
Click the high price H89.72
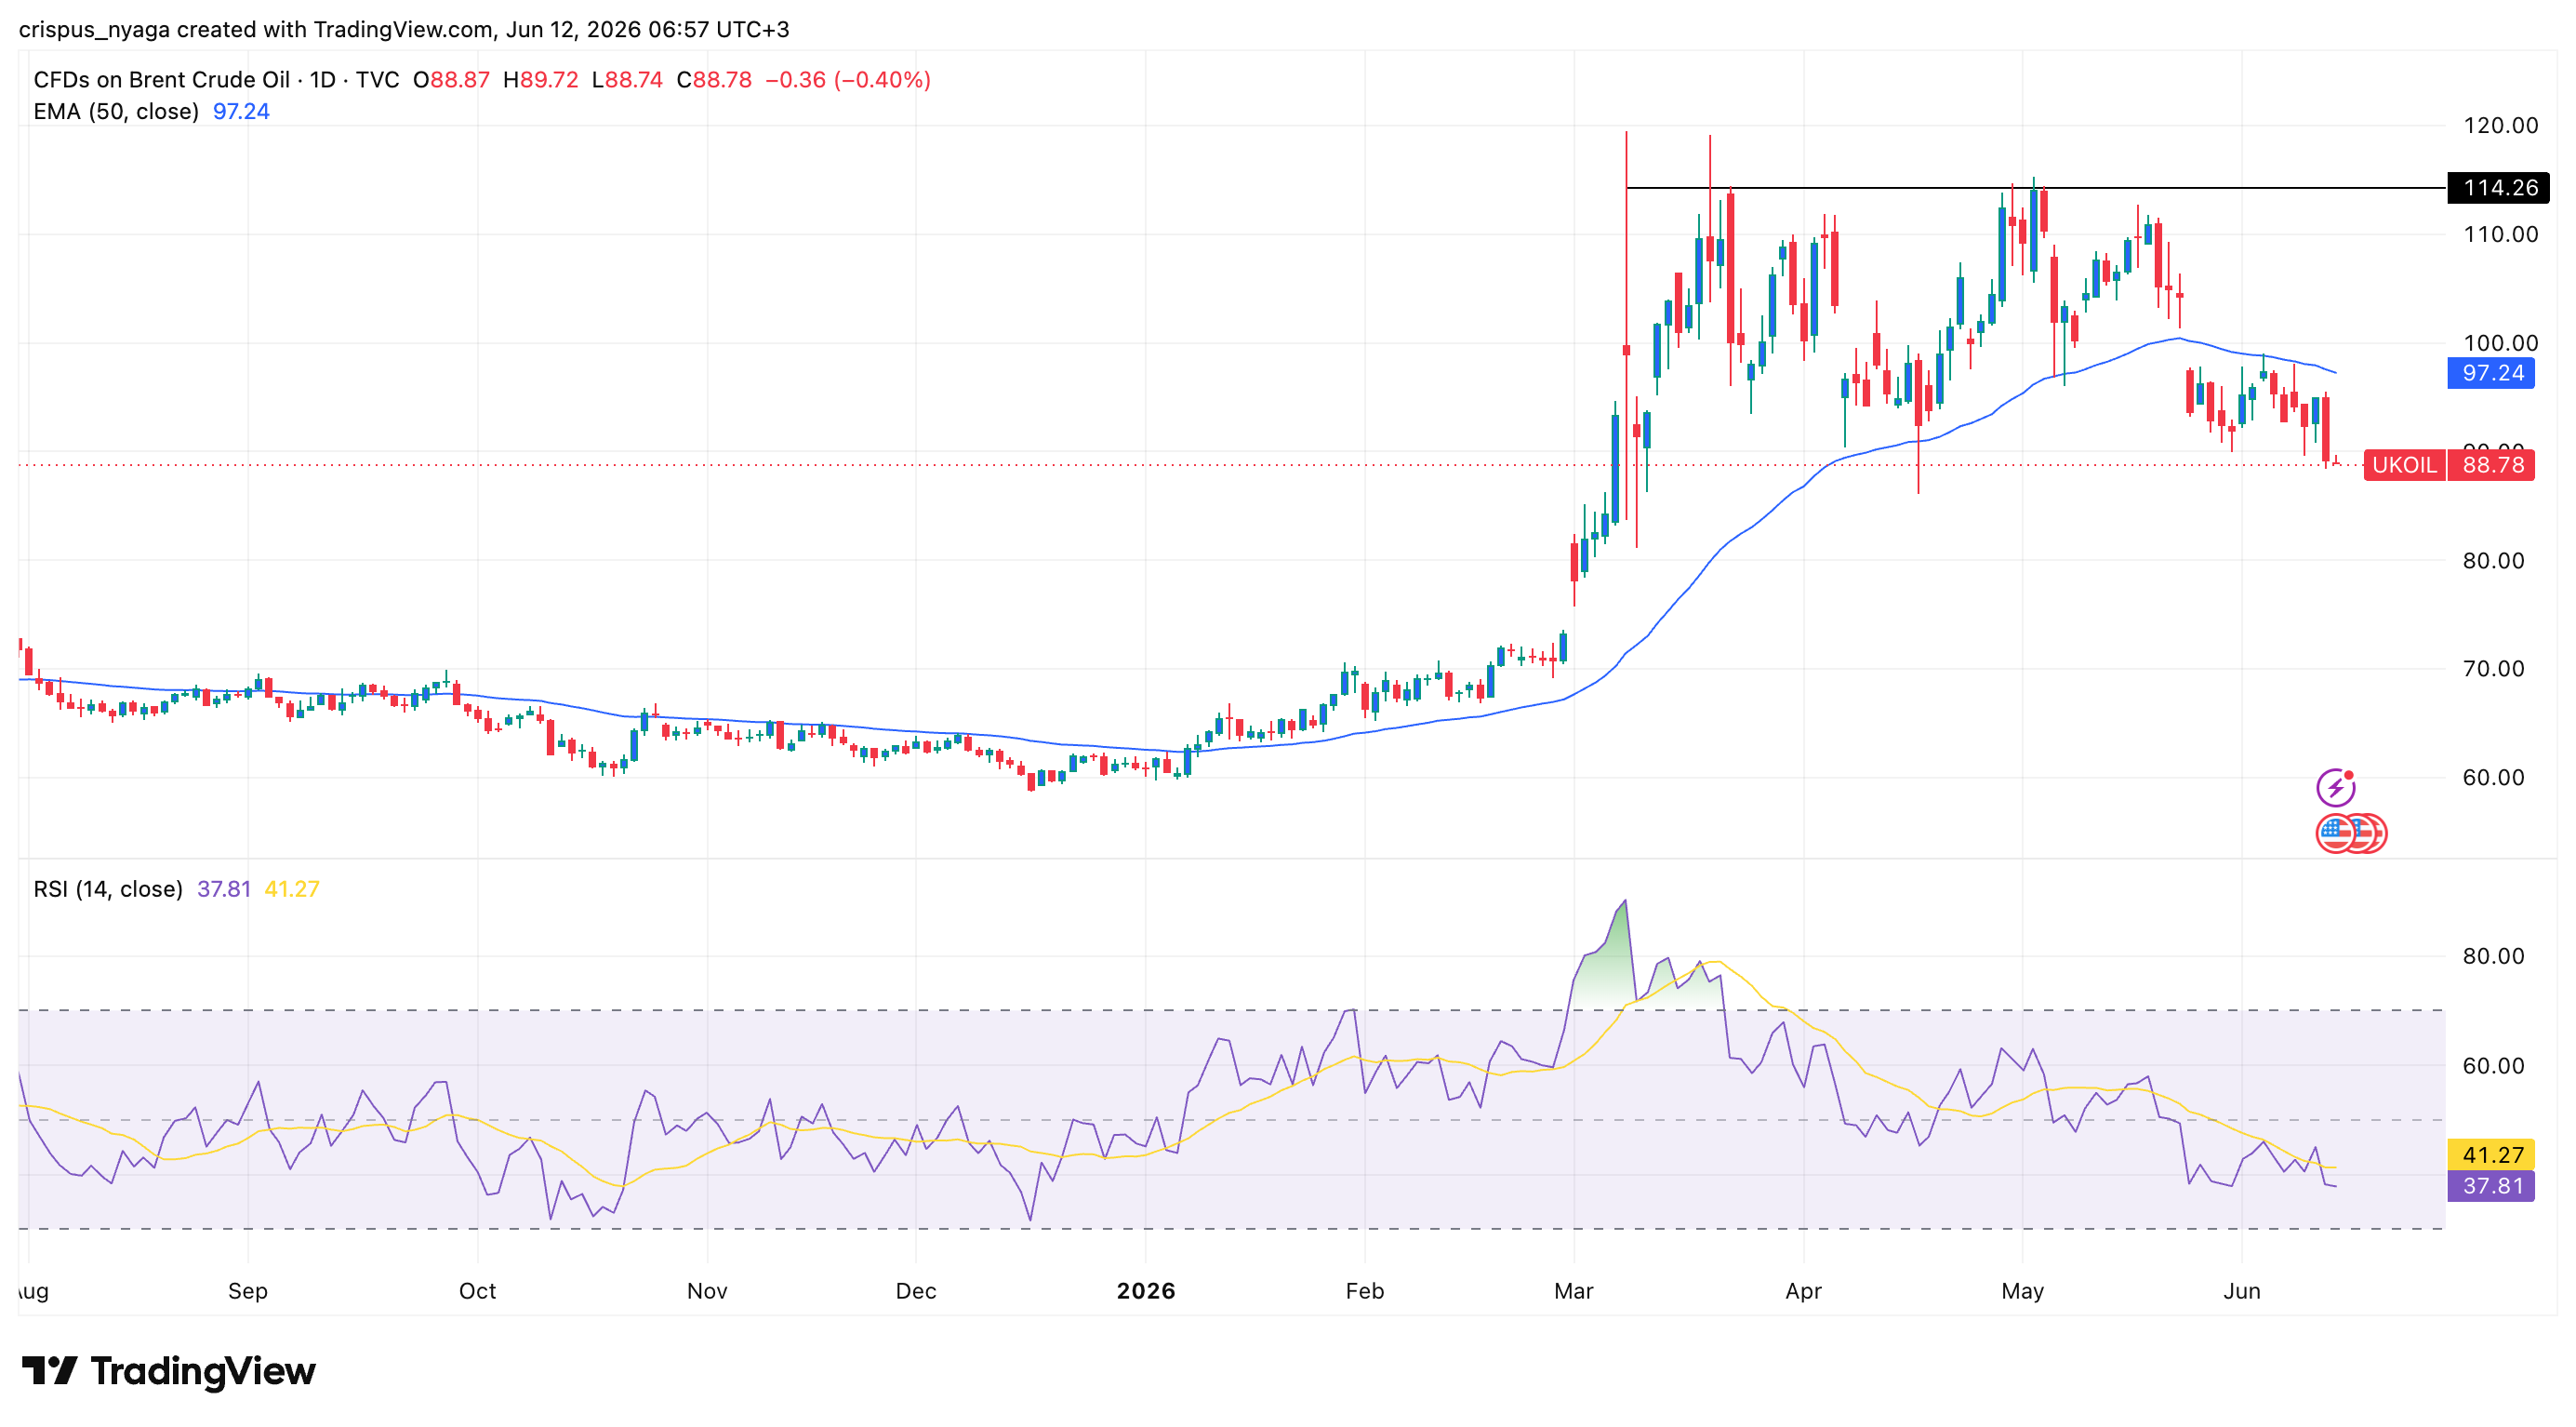point(540,80)
